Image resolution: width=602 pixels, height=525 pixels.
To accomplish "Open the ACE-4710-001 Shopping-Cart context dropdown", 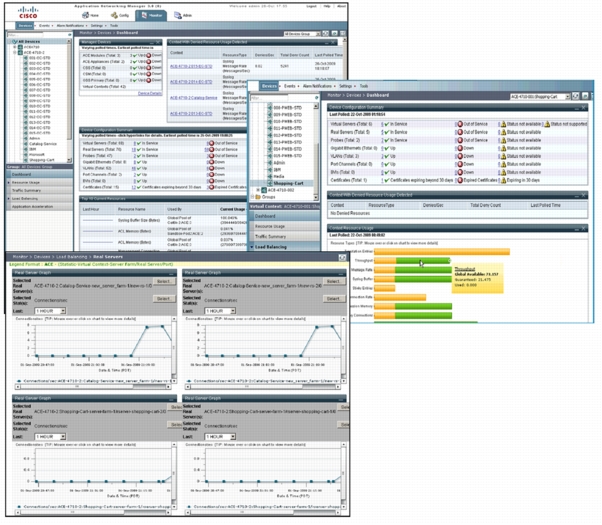I will click(x=540, y=97).
